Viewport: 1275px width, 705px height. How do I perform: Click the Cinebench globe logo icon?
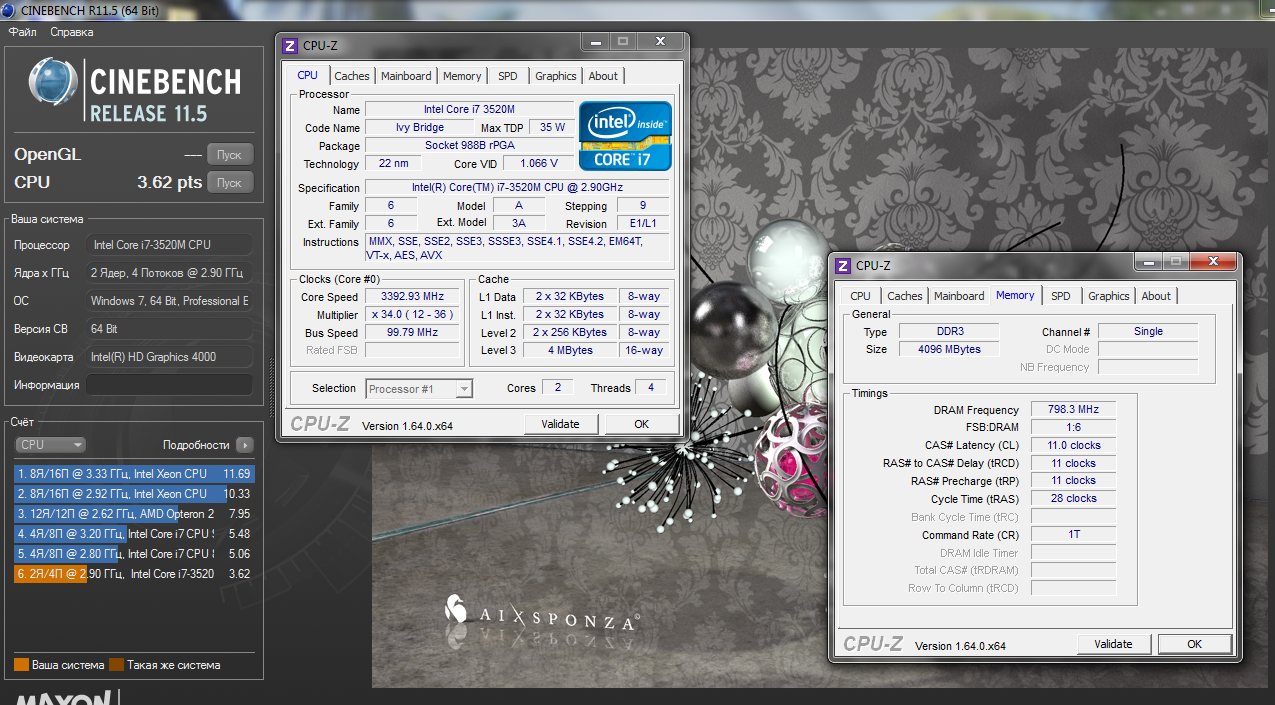point(55,82)
